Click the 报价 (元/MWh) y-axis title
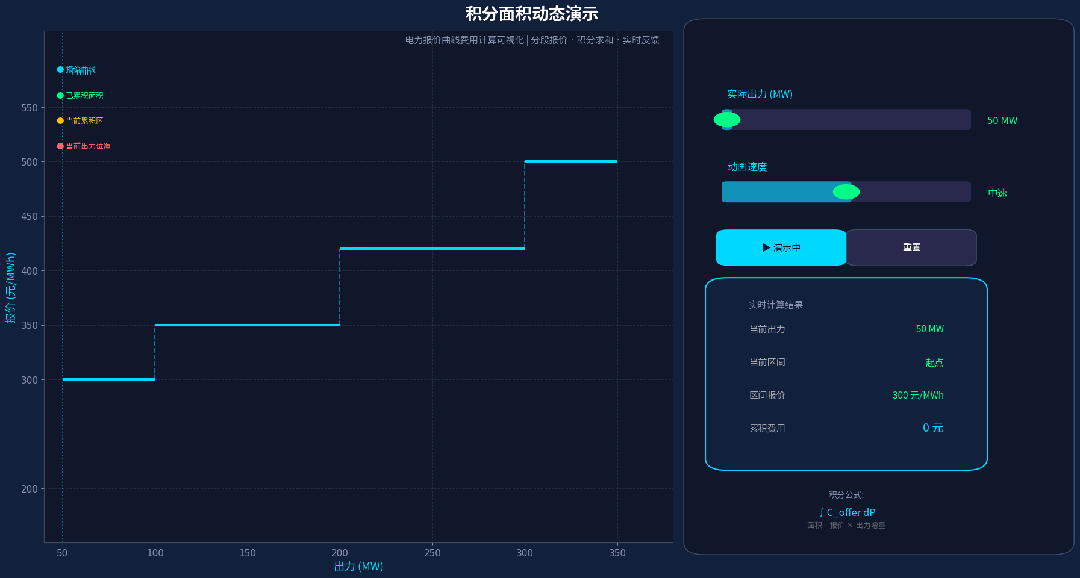The image size is (1080, 578). [10, 287]
